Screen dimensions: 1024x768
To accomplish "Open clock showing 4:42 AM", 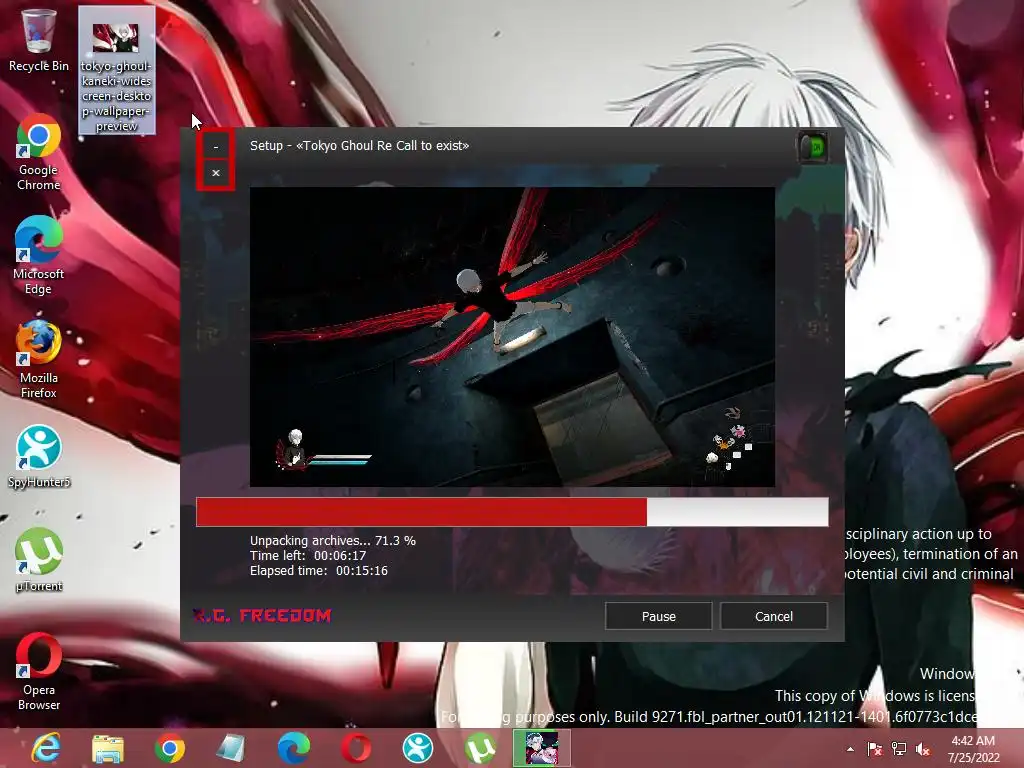I will [x=973, y=749].
